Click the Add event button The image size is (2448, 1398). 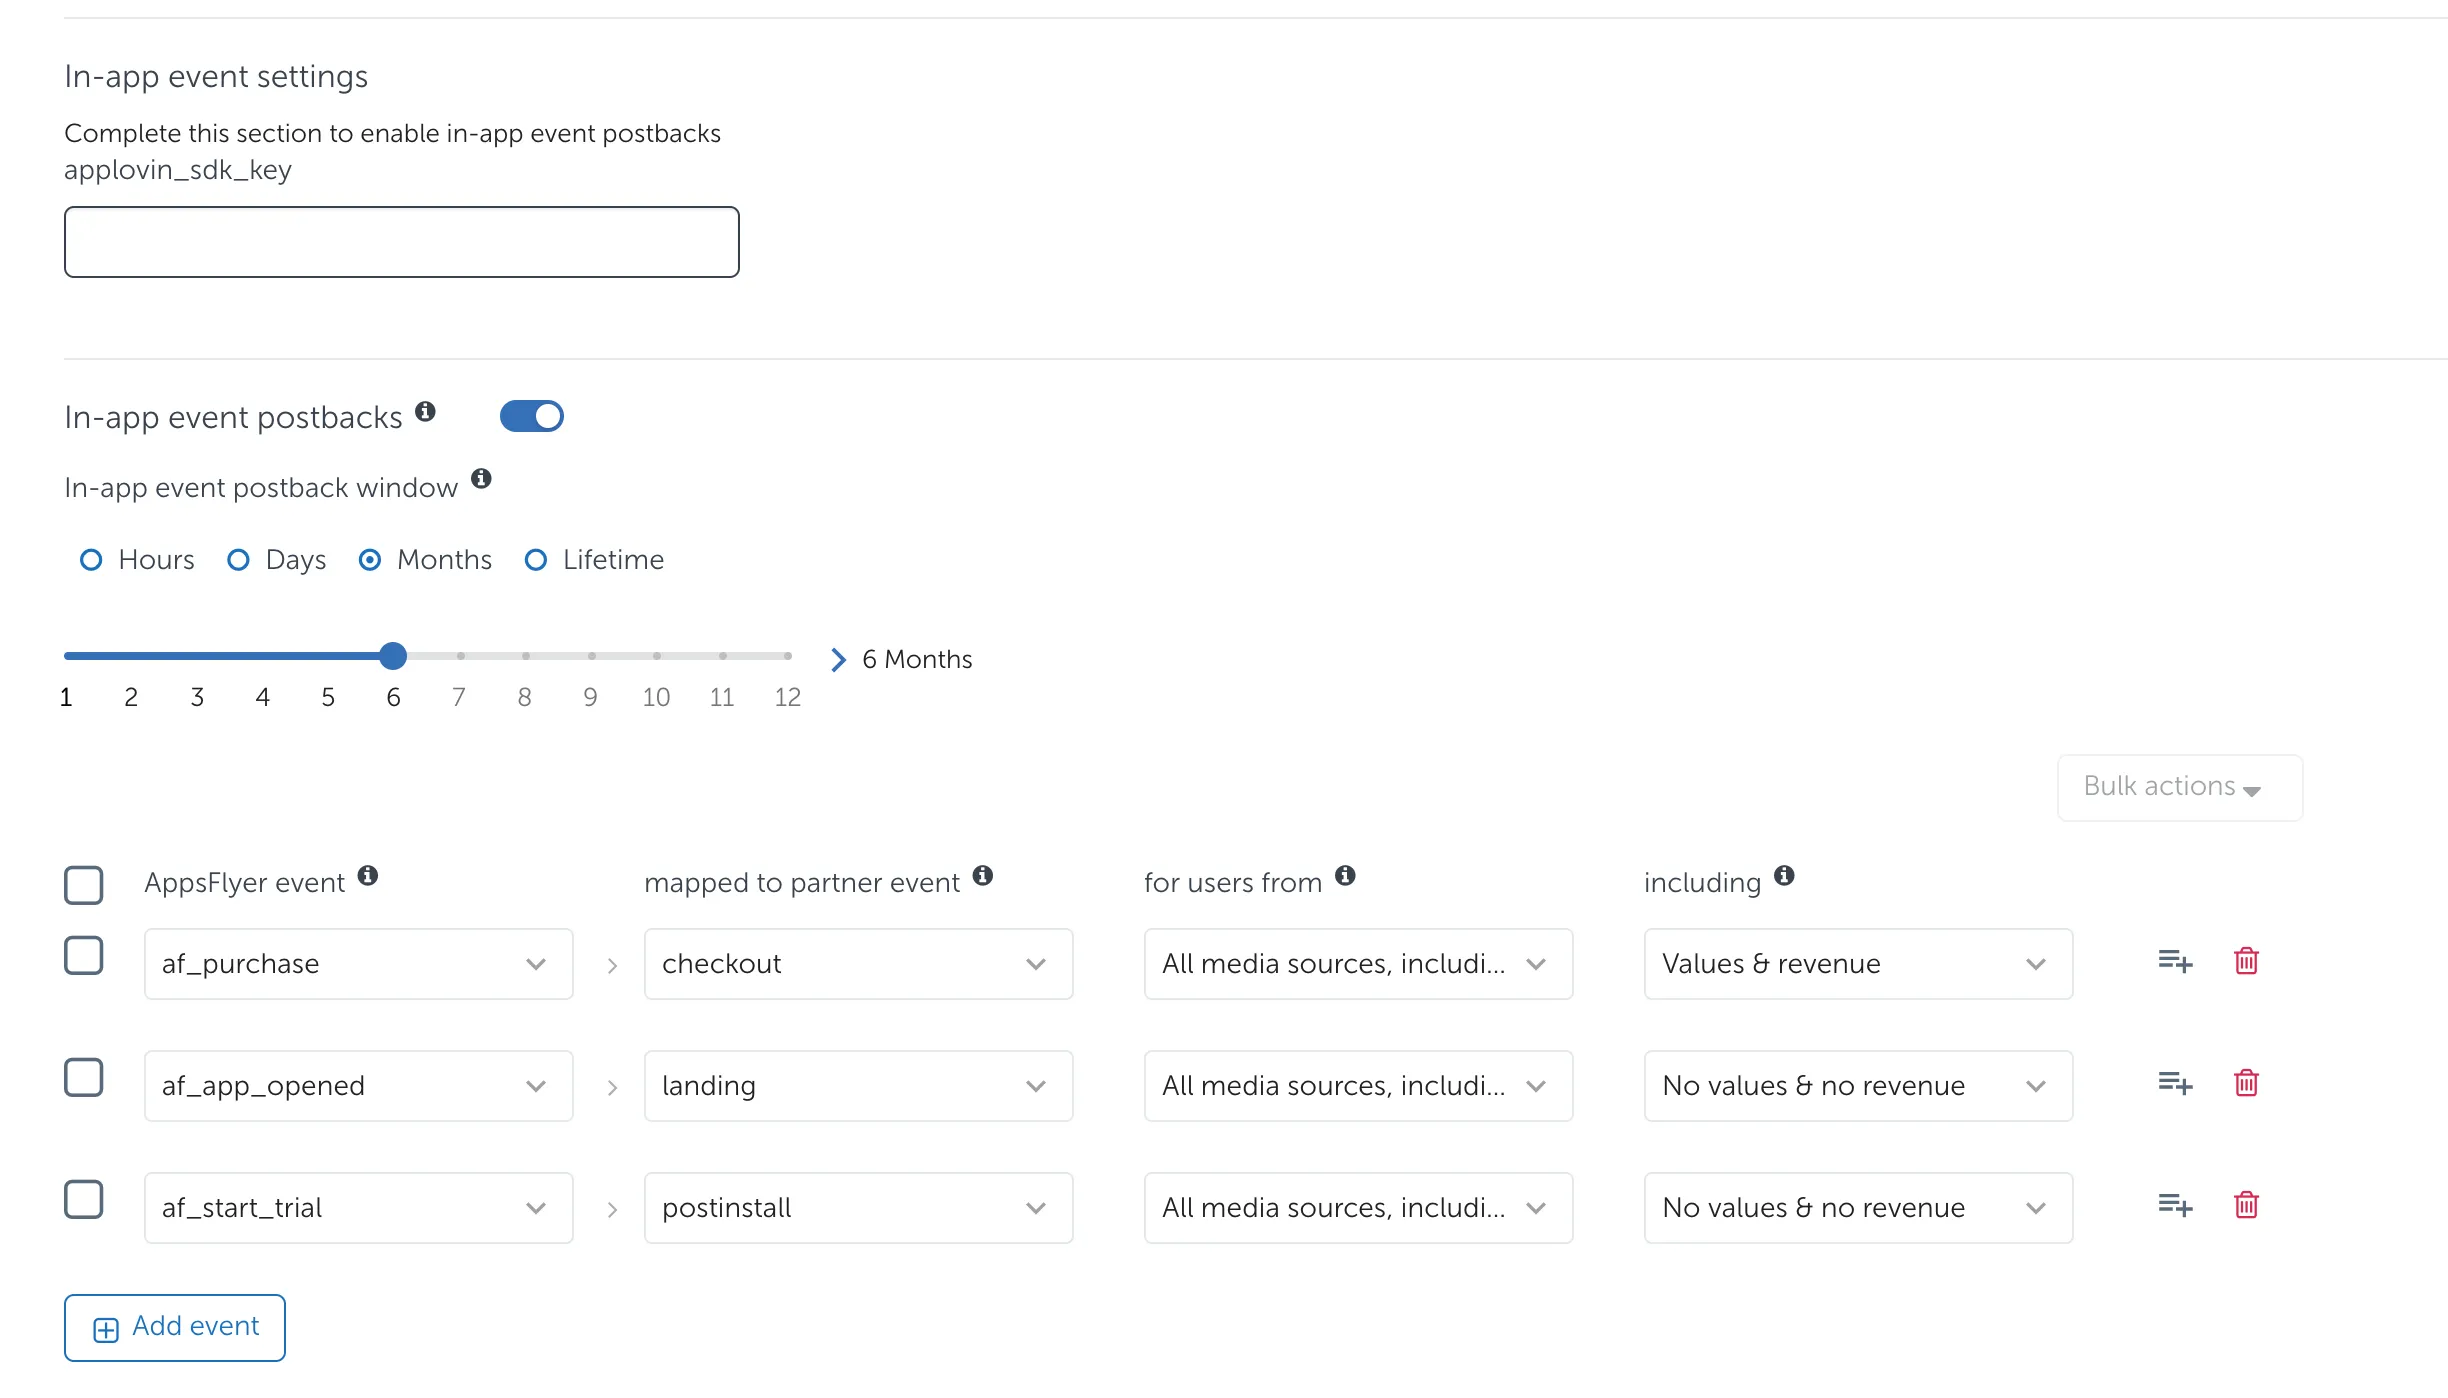pyautogui.click(x=175, y=1328)
